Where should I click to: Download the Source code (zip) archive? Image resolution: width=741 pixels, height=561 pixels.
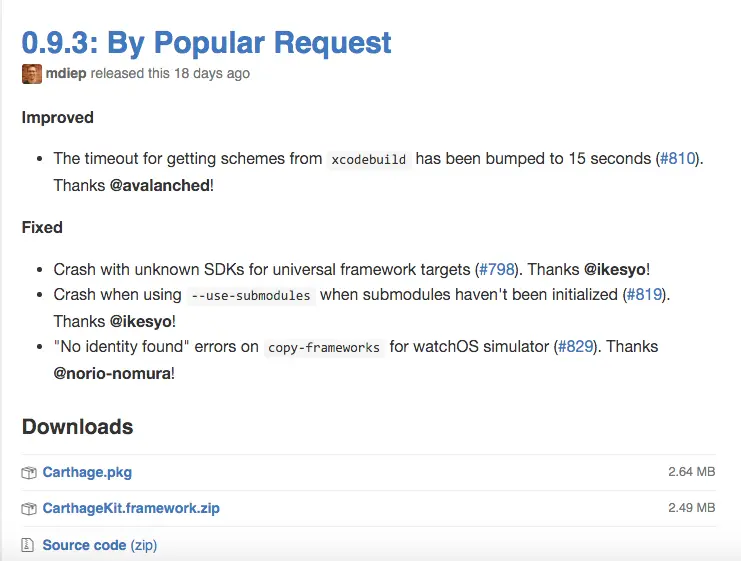99,546
